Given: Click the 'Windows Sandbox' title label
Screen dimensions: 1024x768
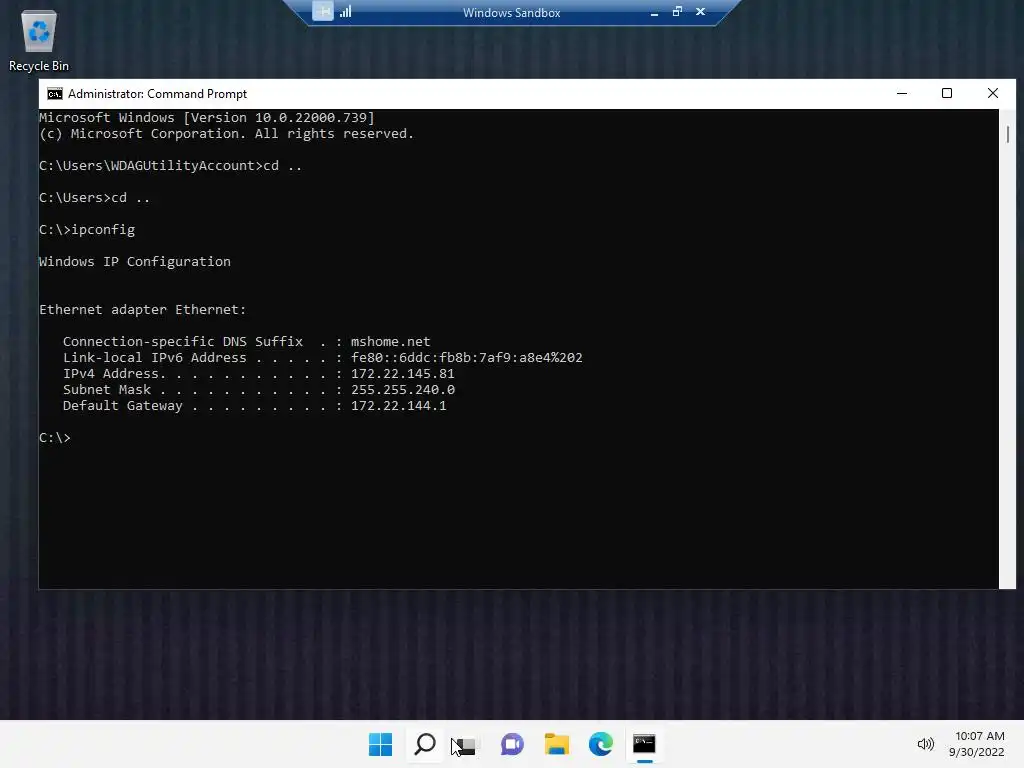Looking at the screenshot, I should coord(511,12).
